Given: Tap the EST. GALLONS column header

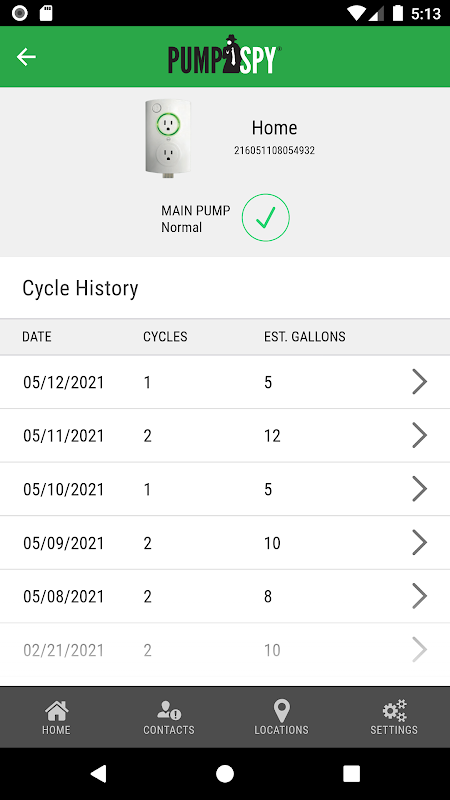Looking at the screenshot, I should (305, 337).
